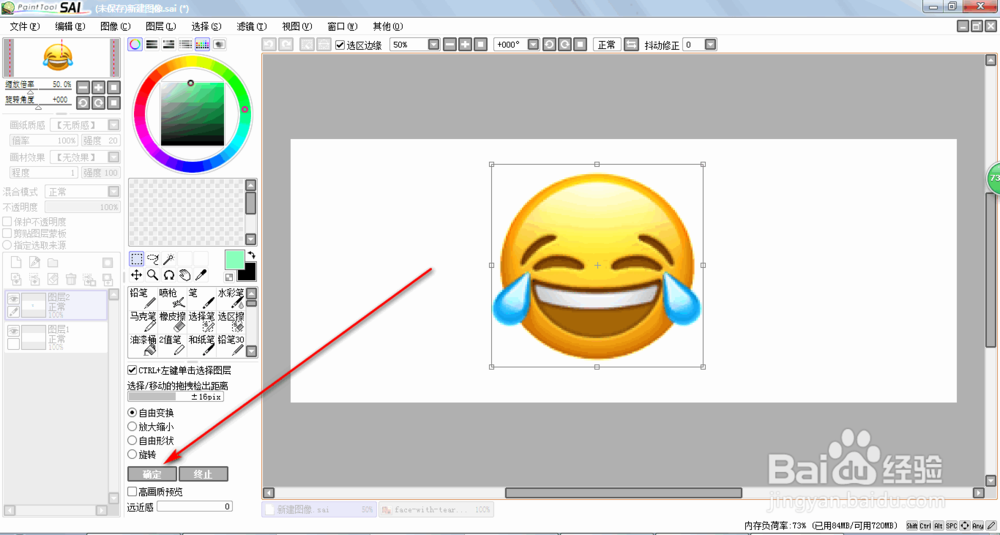Image resolution: width=1000 pixels, height=535 pixels.
Task: Open the 混合模式 blend mode dropdown
Action: (113, 191)
